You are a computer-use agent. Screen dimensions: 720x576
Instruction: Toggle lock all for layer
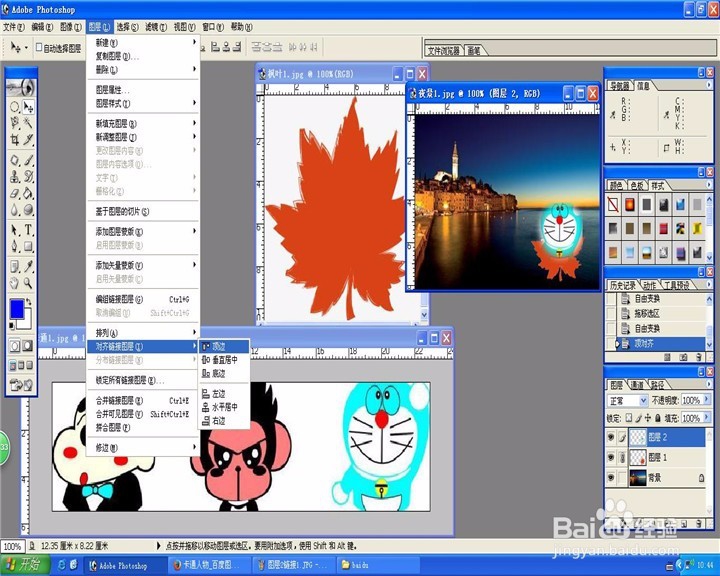point(658,418)
